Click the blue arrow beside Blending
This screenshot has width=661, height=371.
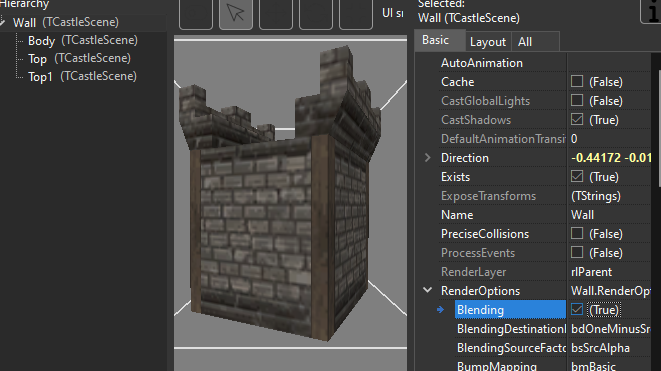point(441,310)
